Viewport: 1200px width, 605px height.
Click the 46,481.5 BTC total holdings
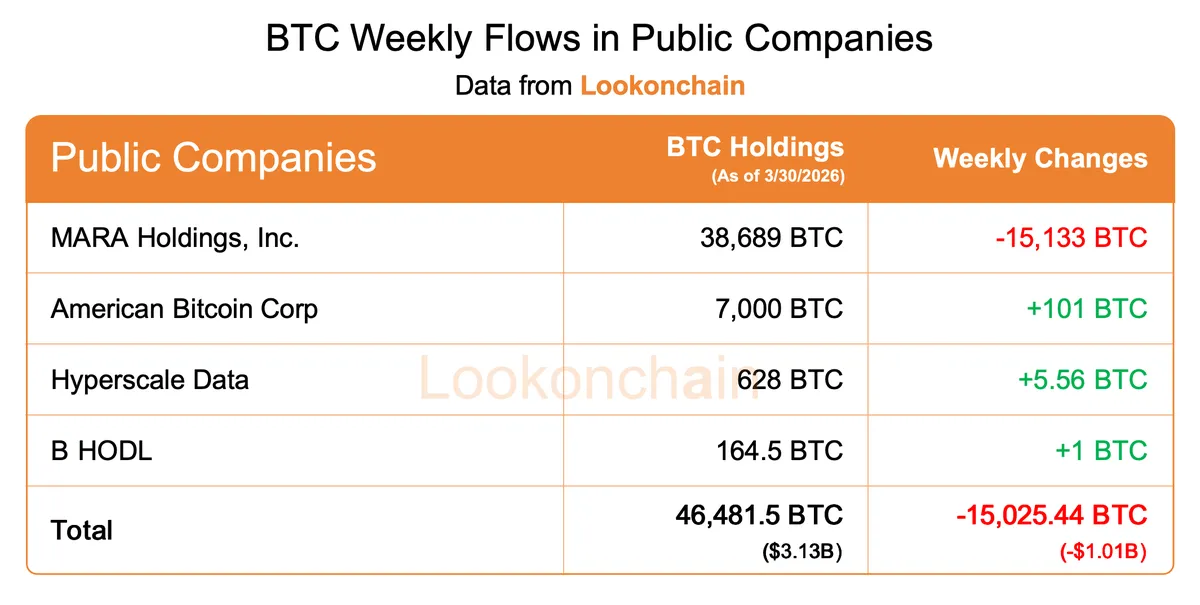[x=760, y=515]
